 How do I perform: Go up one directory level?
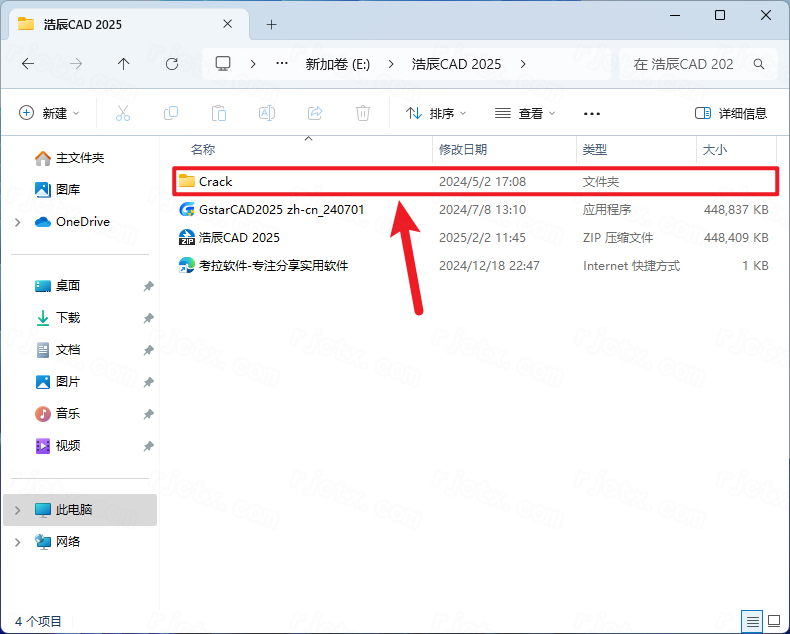[123, 63]
